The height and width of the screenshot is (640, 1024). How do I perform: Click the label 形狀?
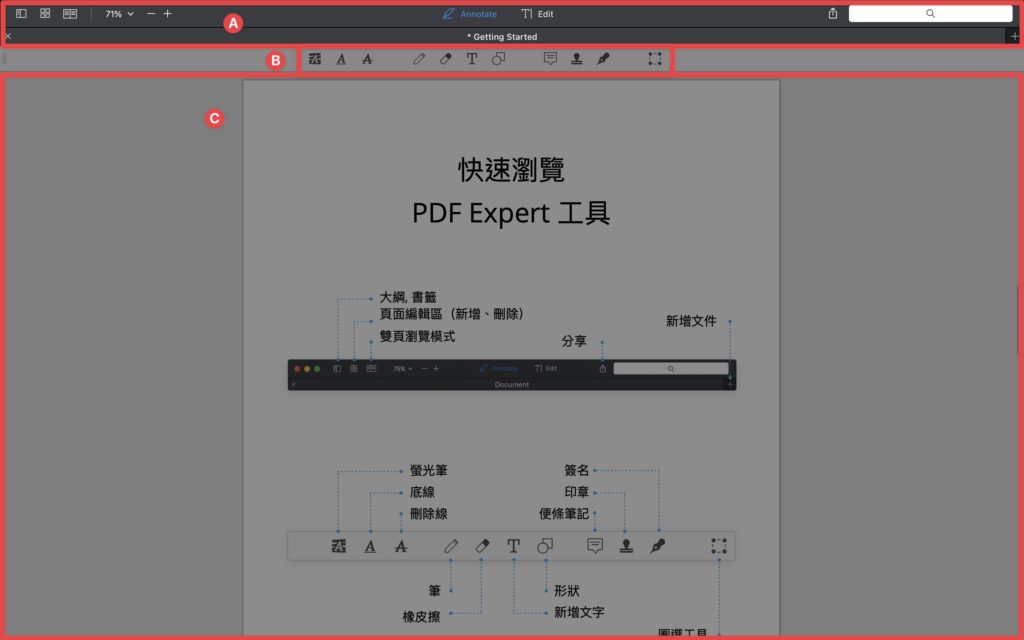[567, 591]
